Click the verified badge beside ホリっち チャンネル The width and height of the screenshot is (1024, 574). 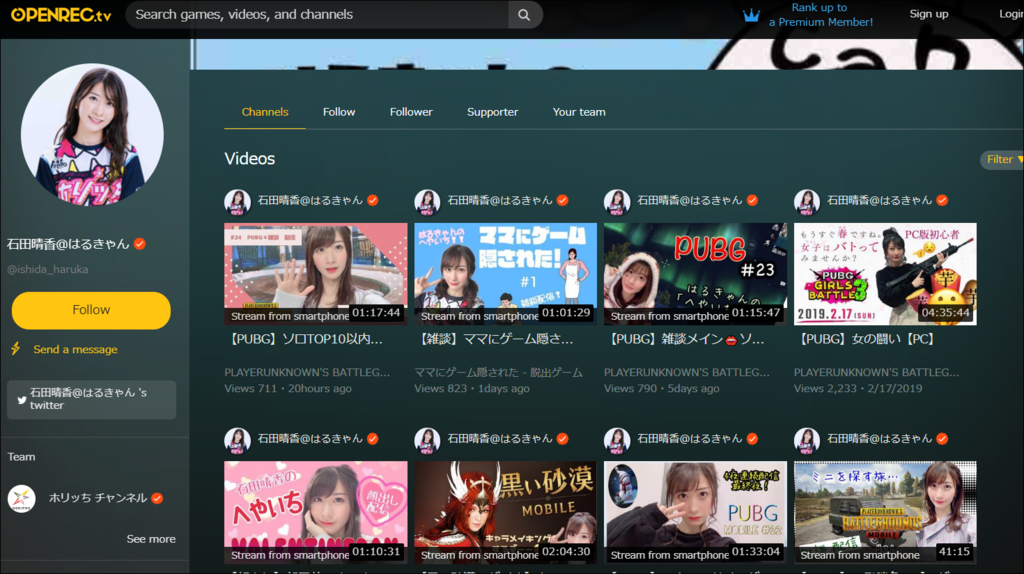[x=157, y=498]
